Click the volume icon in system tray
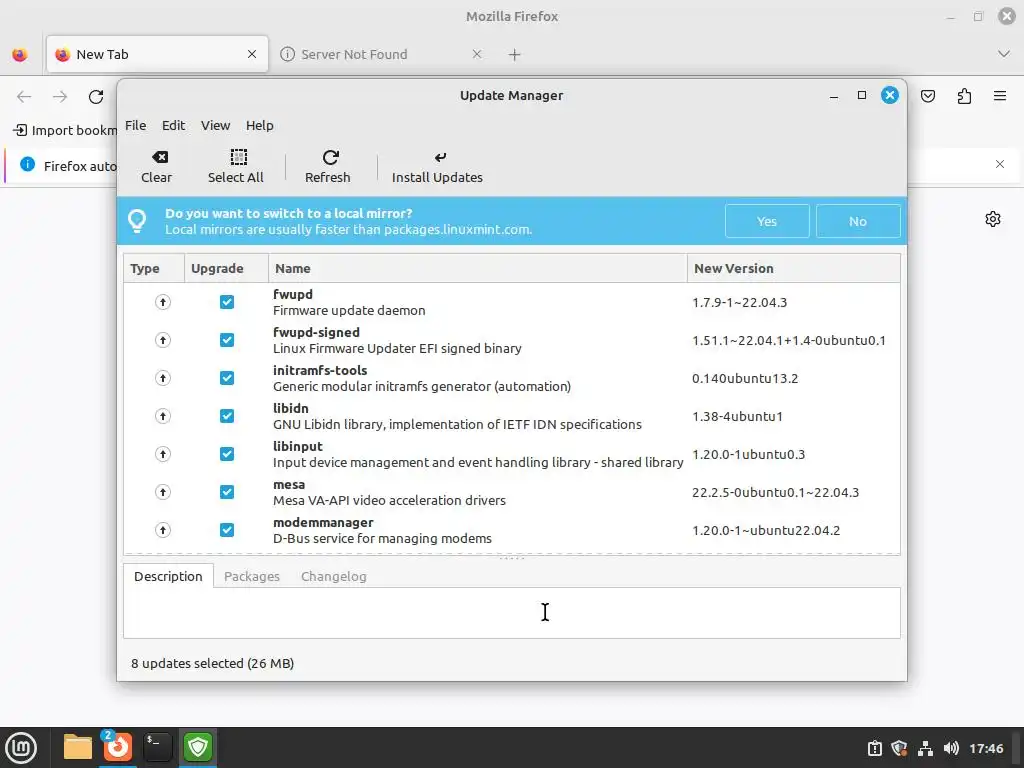The height and width of the screenshot is (768, 1024). [x=952, y=748]
